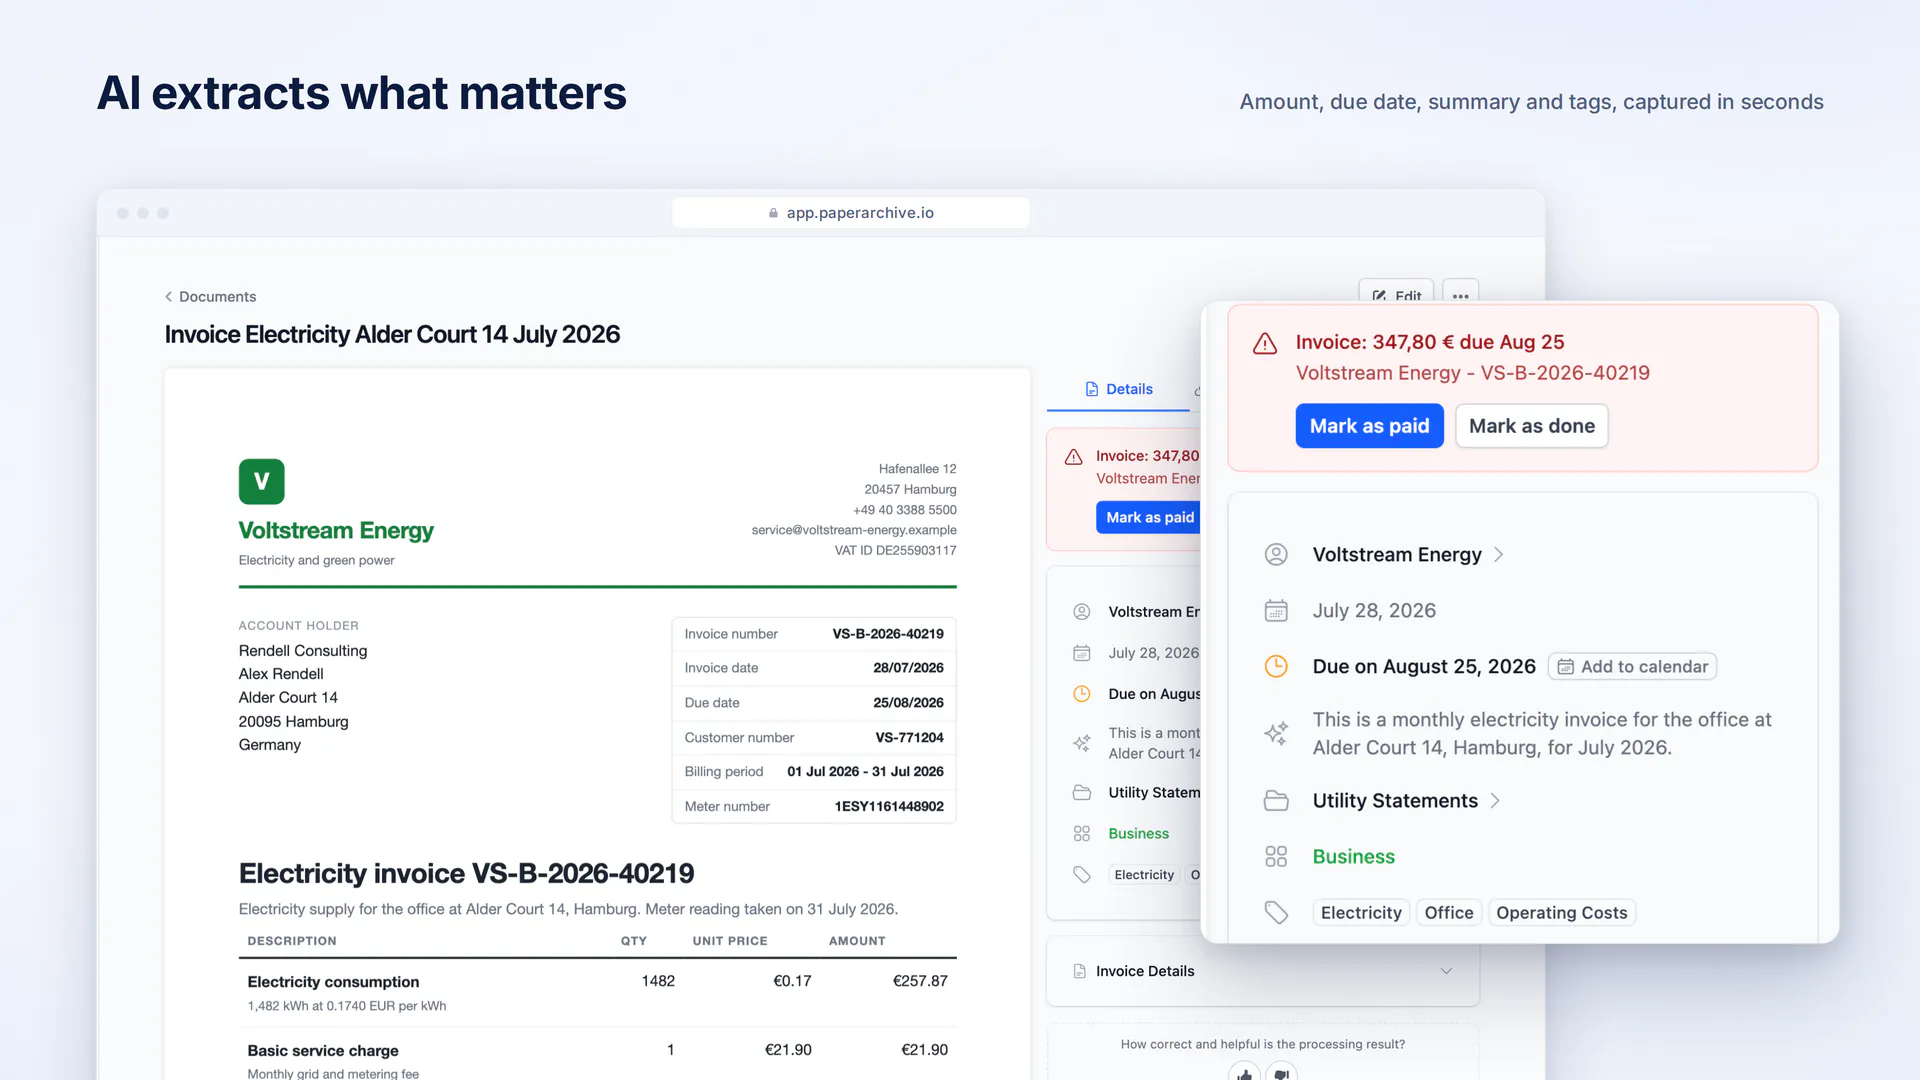Select the green Business category in enlarged panel

pos(1353,857)
